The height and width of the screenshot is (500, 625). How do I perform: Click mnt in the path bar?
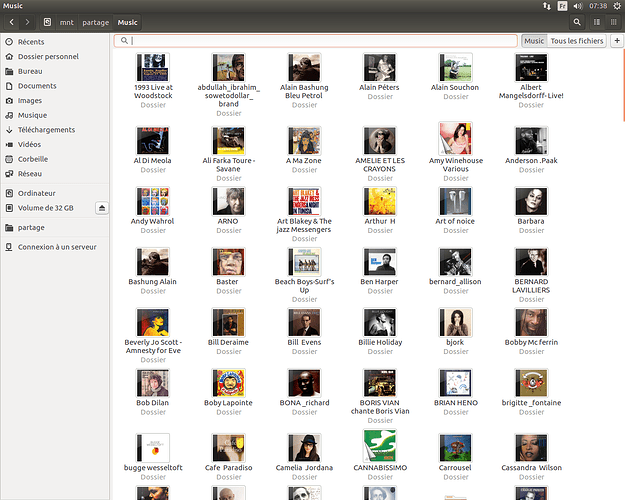click(67, 22)
